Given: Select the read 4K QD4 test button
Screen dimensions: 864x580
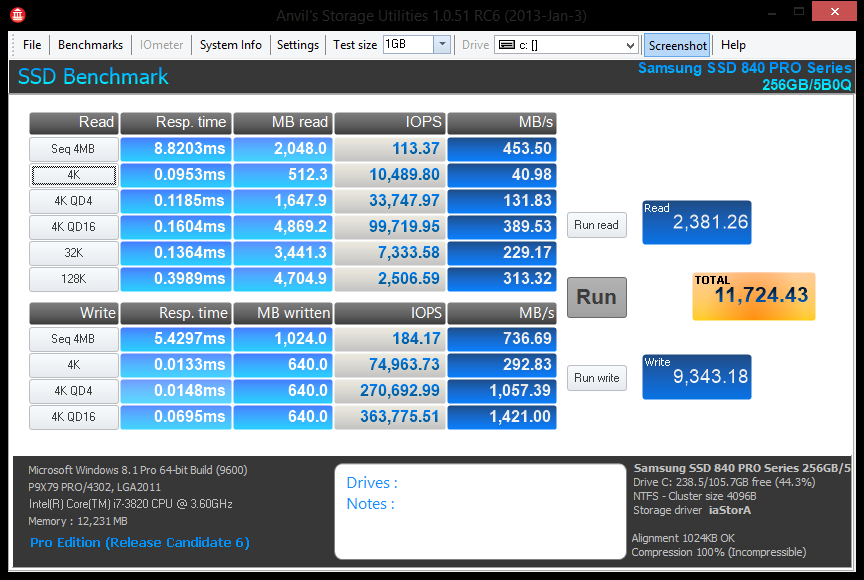Looking at the screenshot, I should click(74, 201).
